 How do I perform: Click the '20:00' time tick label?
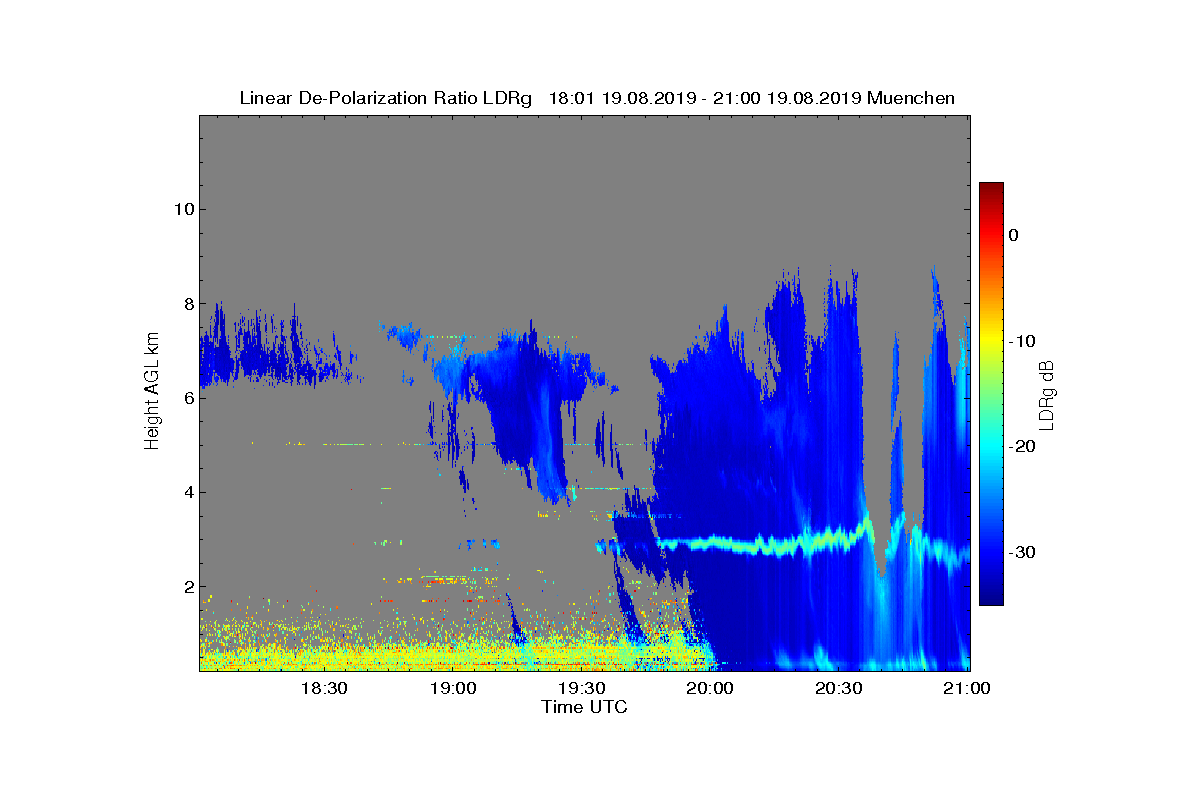coord(710,688)
